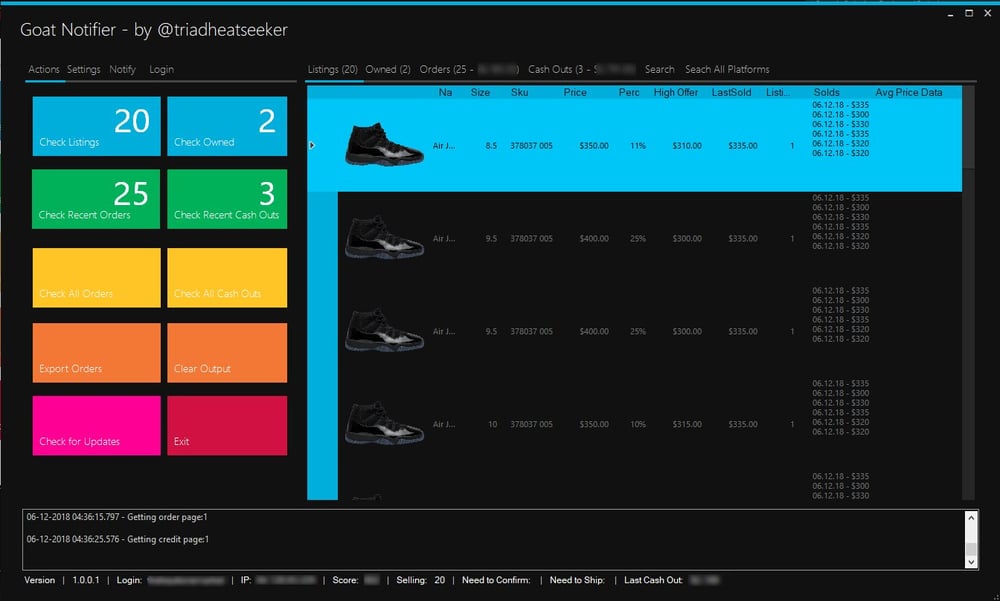Viewport: 1000px width, 601px height.
Task: Open the Login tab
Action: 161,69
